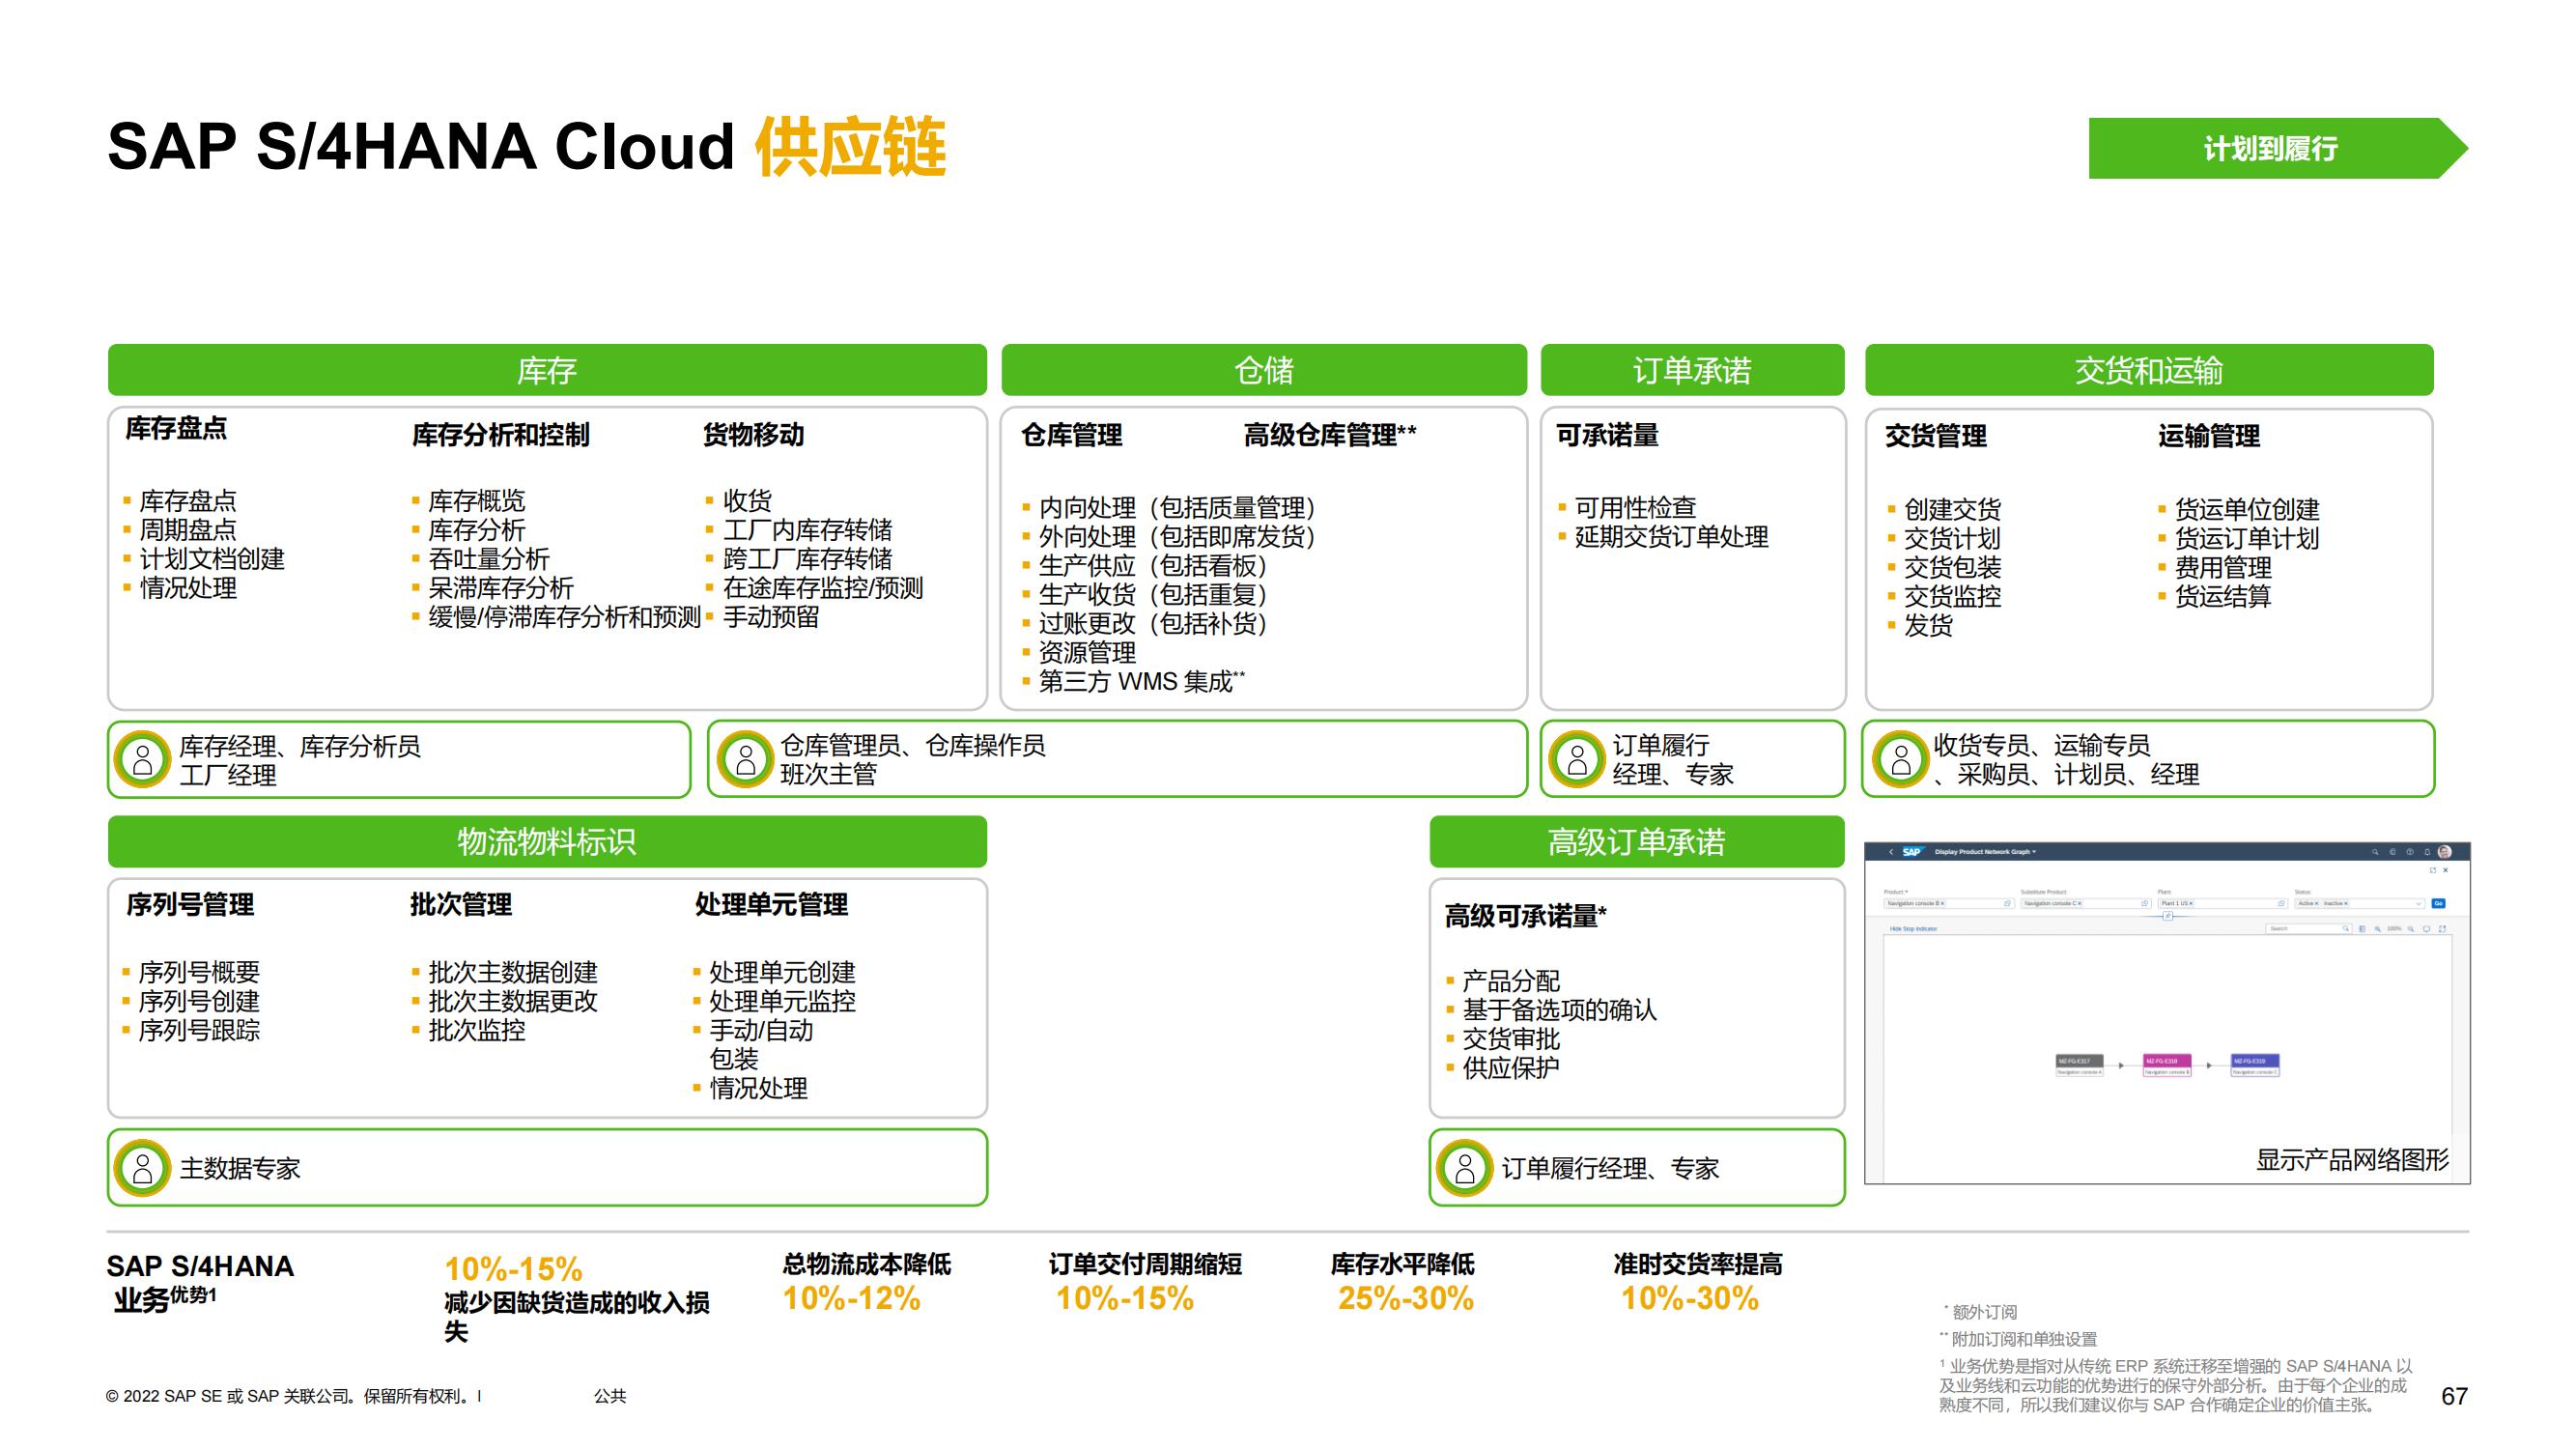Screen dimensions: 2576x1449
Task: Click the 10%-12% figure under 总物流成本降低
Action: point(851,1299)
